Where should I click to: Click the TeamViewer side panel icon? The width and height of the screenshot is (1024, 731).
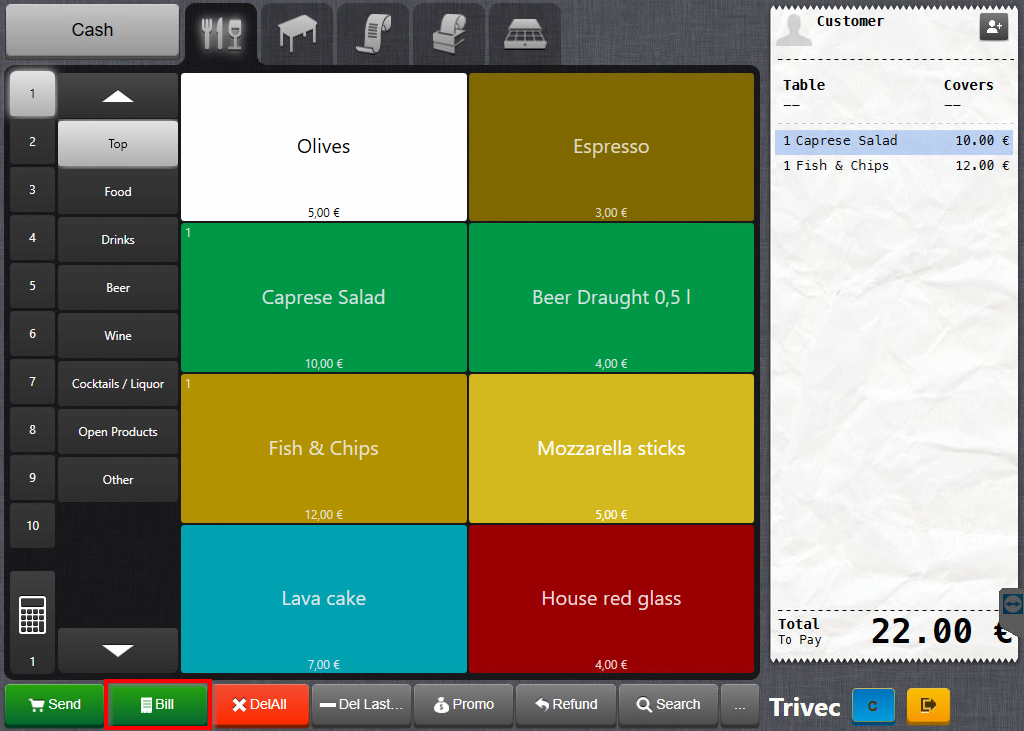[1012, 604]
